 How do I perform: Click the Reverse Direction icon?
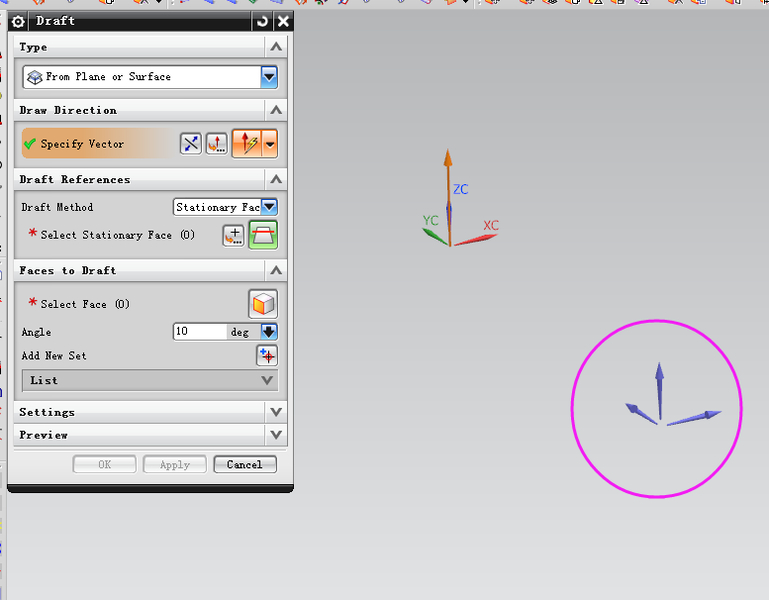pos(191,144)
